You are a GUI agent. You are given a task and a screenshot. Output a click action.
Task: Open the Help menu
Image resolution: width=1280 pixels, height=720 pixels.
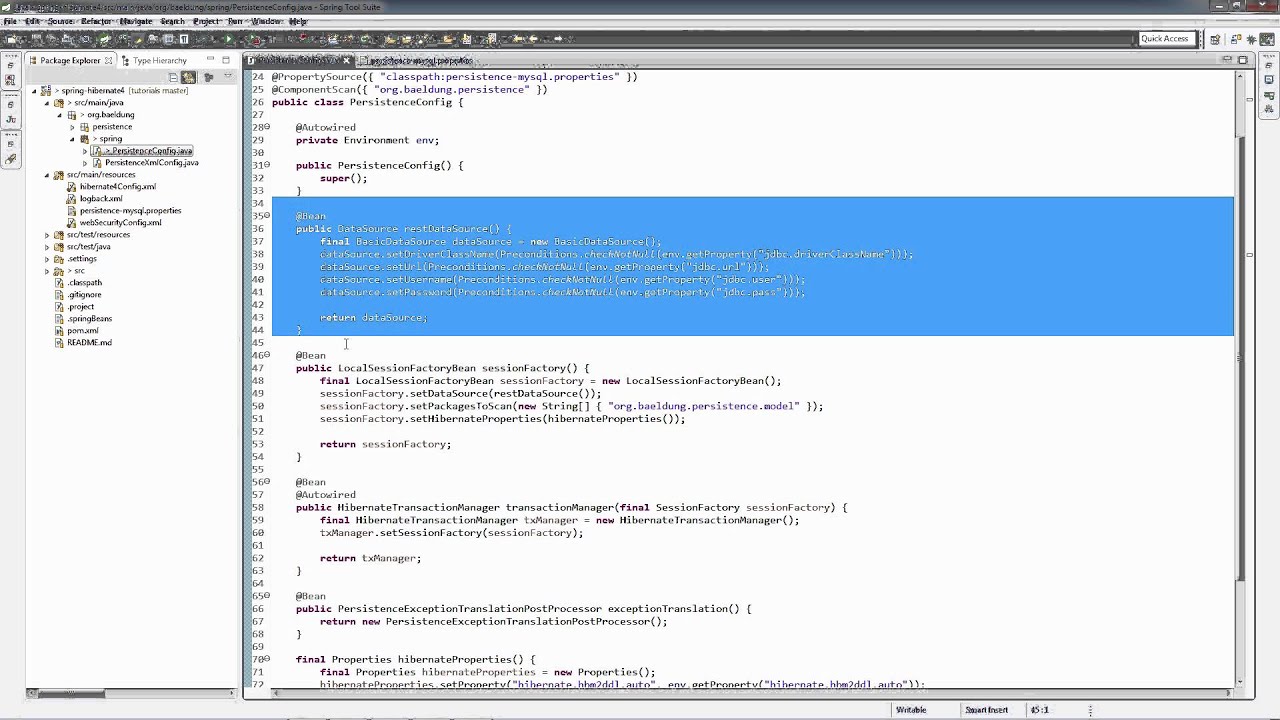tap(298, 21)
